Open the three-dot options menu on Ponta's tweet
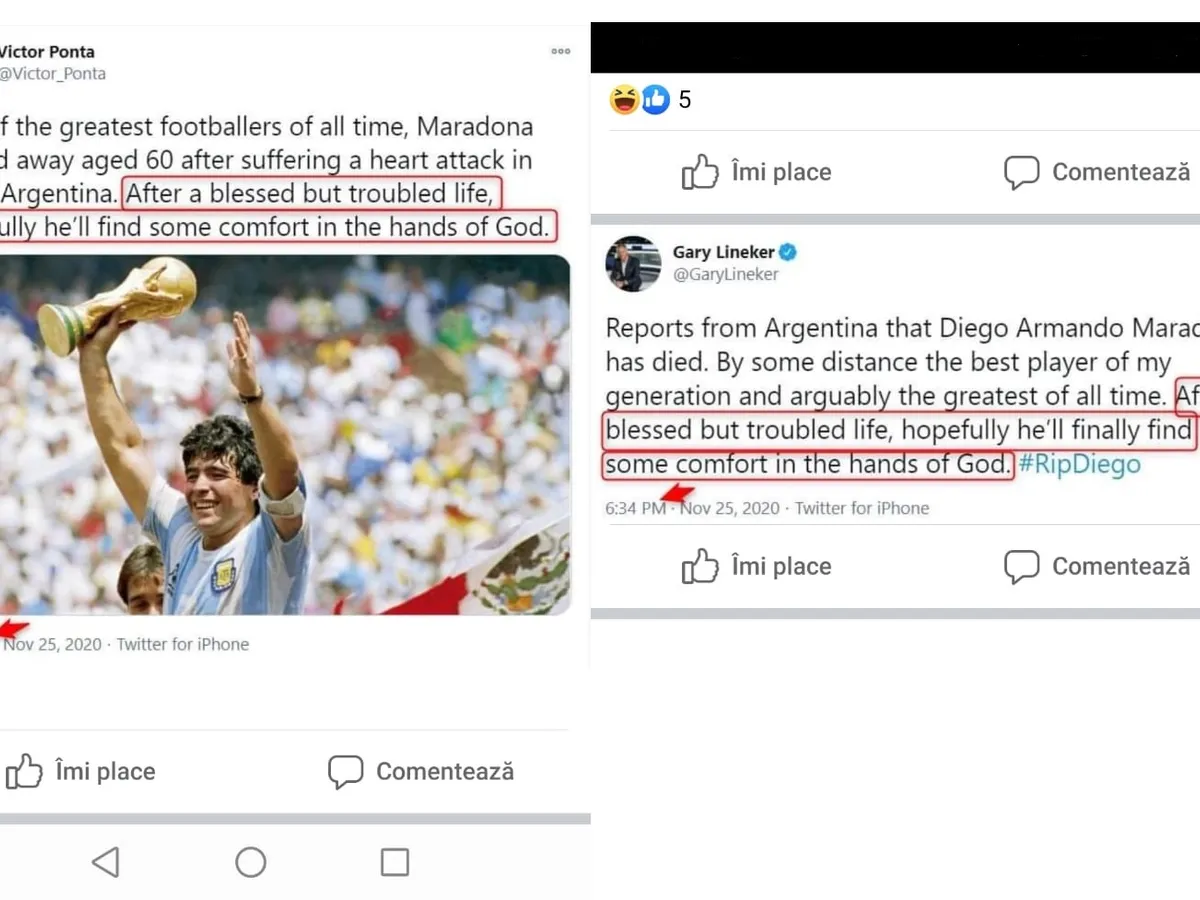Viewport: 1200px width, 900px height. pyautogui.click(x=560, y=51)
